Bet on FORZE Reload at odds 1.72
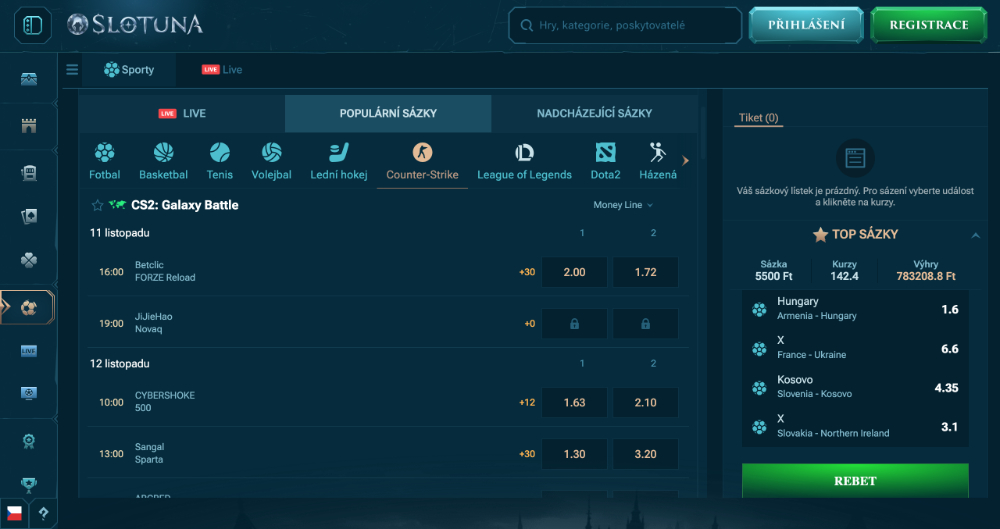This screenshot has height=529, width=1000. point(645,272)
